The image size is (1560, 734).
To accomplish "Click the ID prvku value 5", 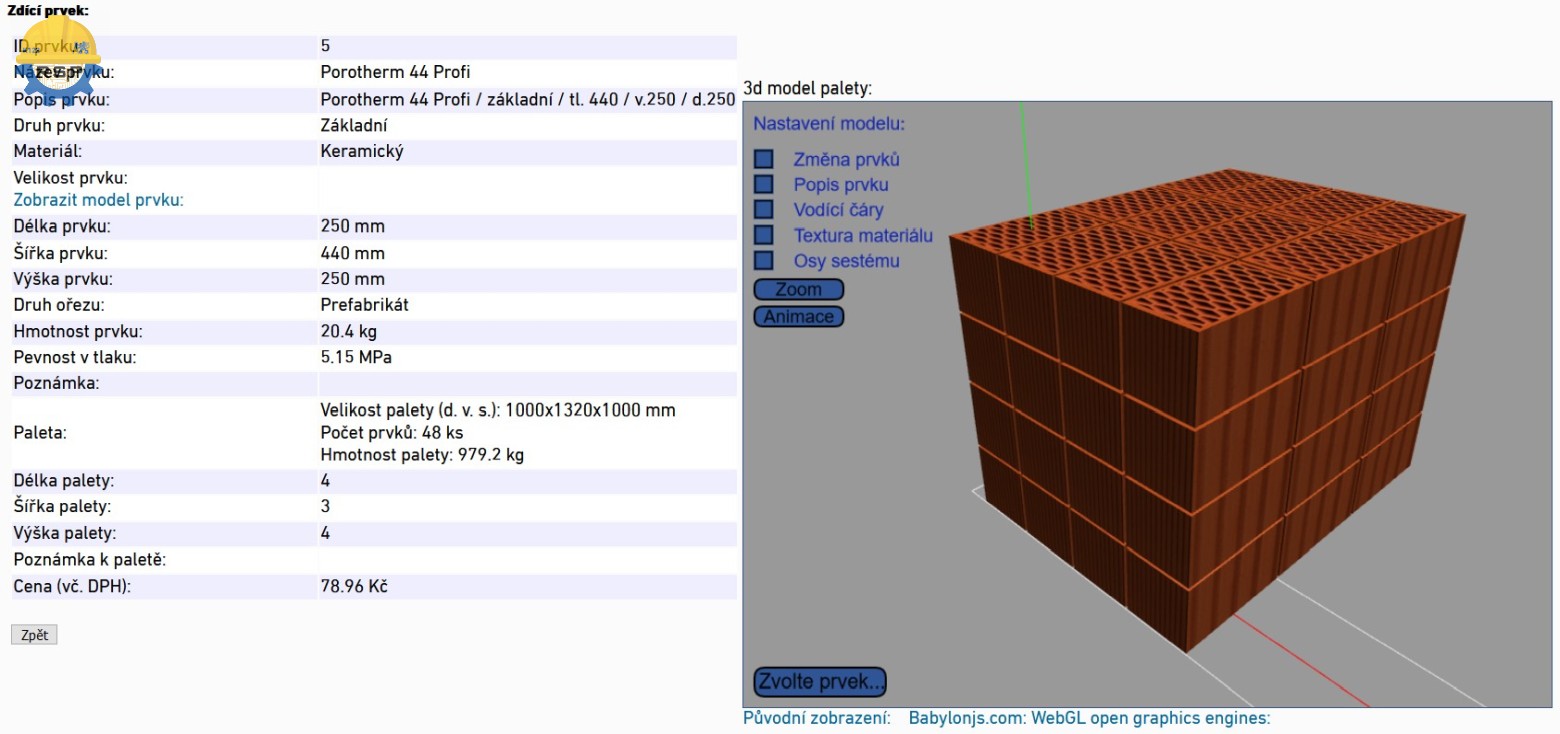I will 325,46.
